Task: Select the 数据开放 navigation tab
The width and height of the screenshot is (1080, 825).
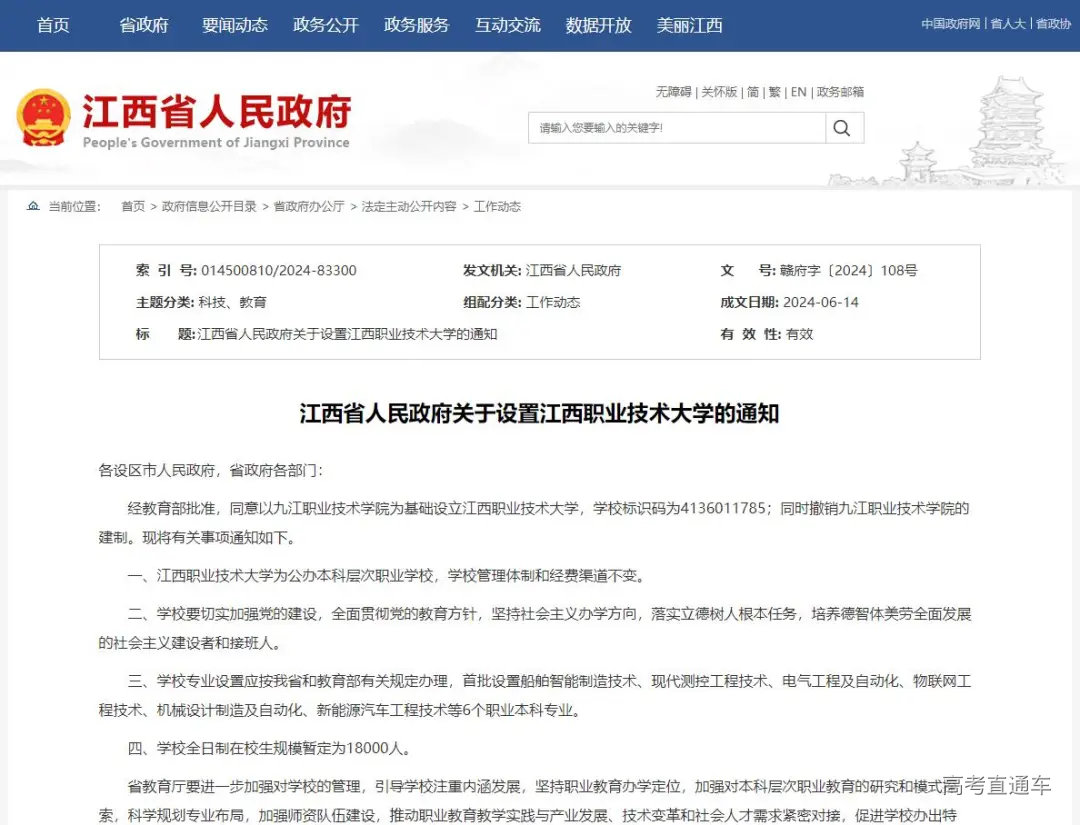Action: click(x=598, y=25)
